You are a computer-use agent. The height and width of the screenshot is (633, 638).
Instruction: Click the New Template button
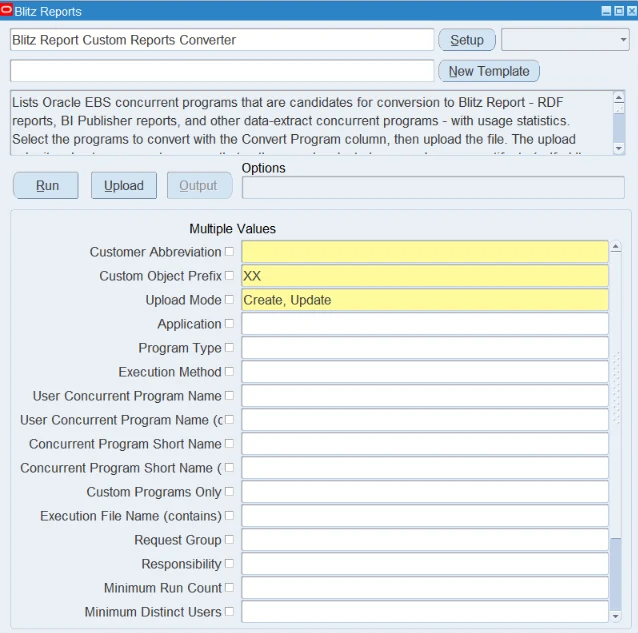click(489, 71)
